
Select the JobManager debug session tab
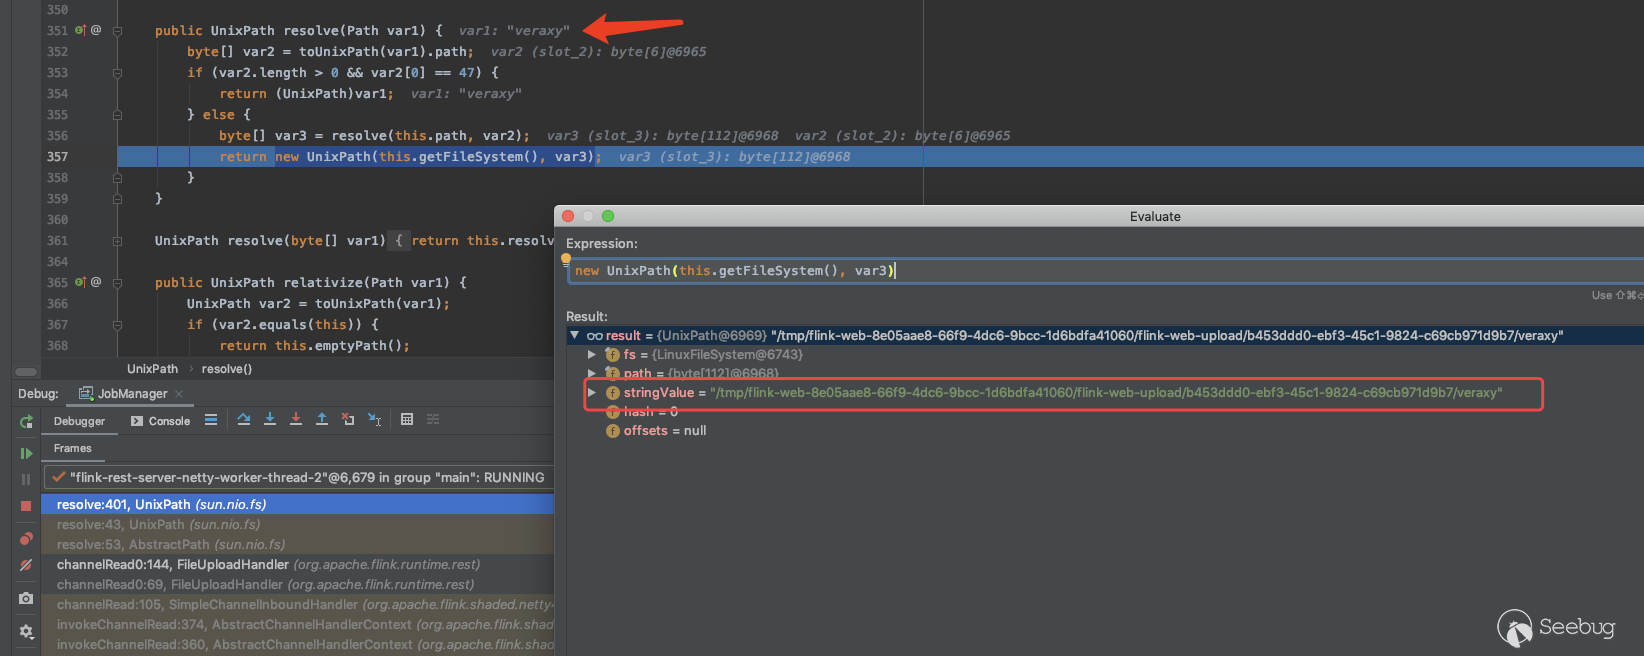point(124,394)
